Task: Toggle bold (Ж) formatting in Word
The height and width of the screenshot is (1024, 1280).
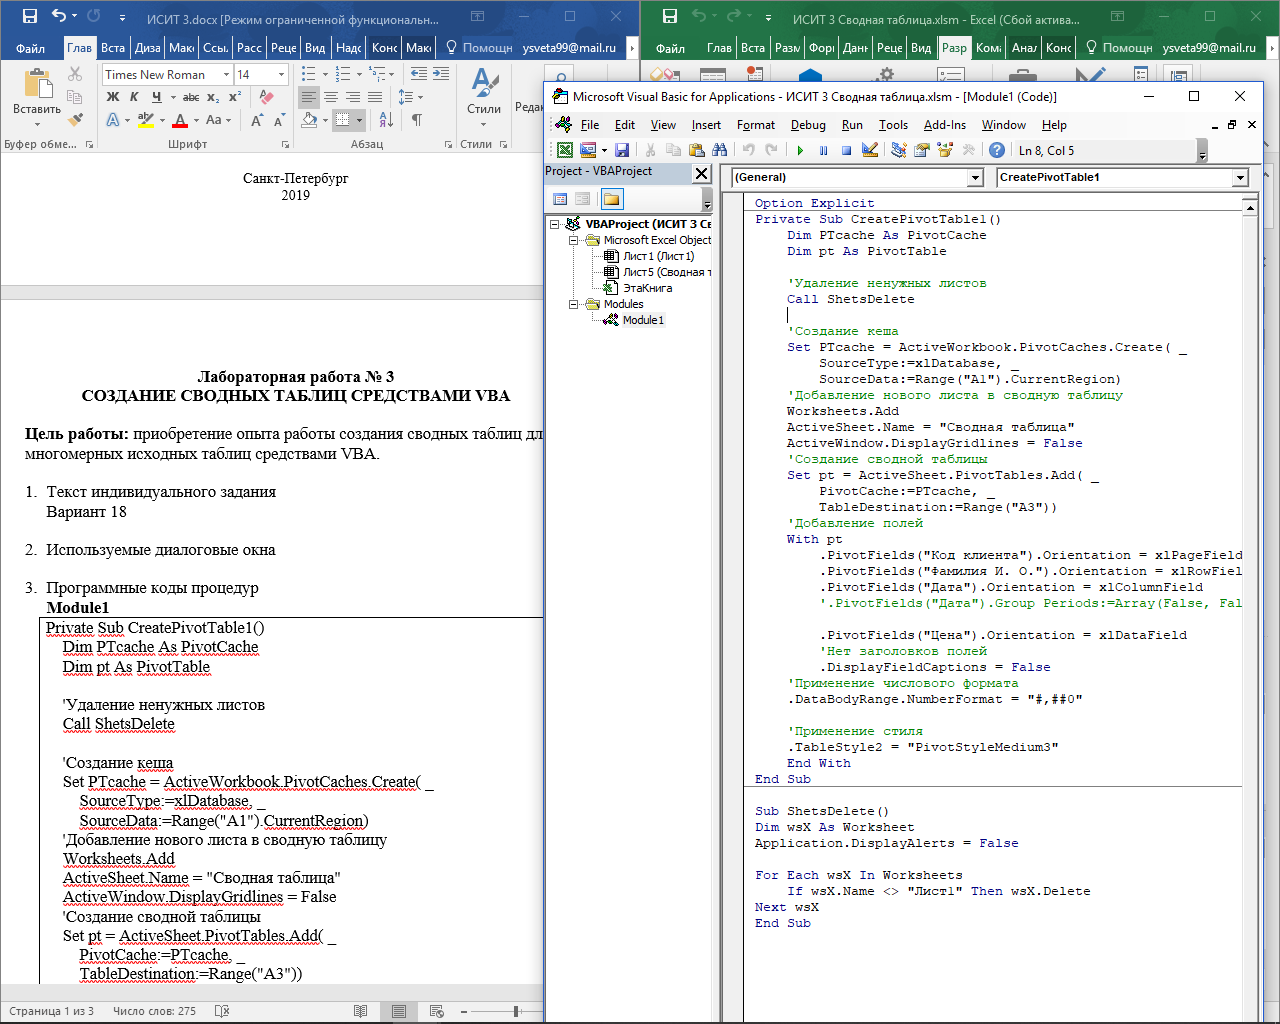Action: click(113, 97)
